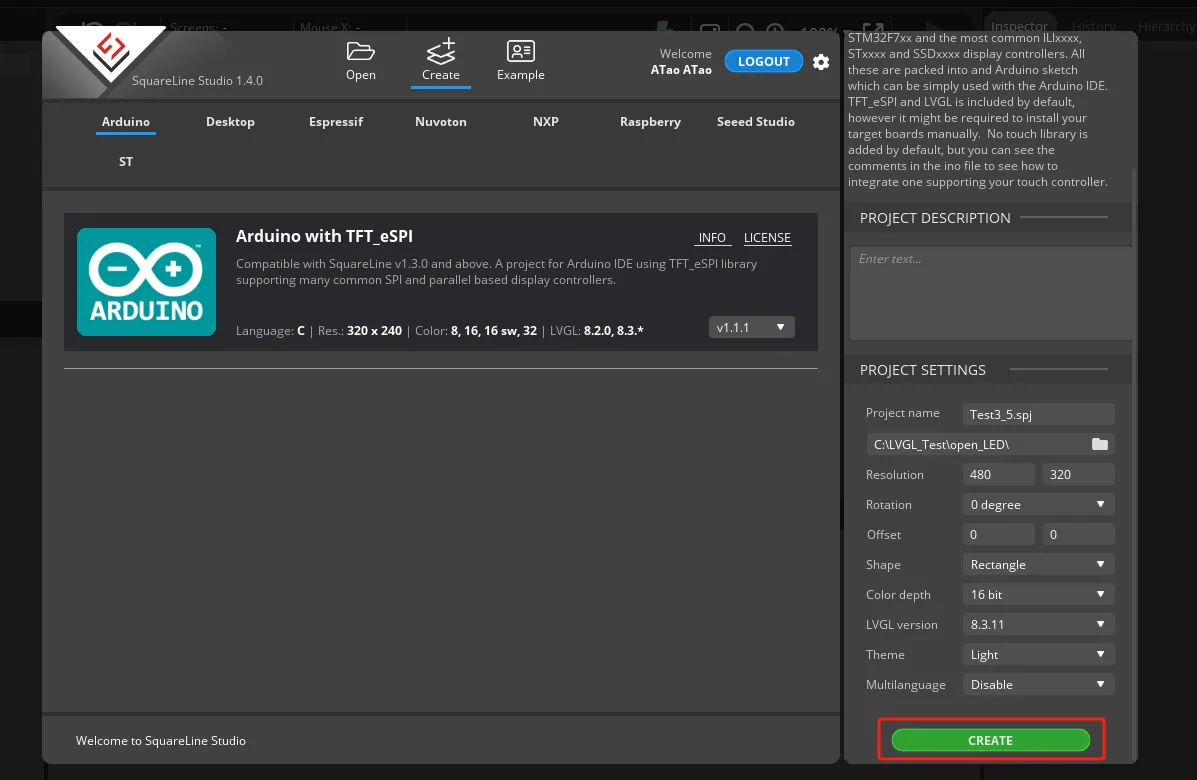This screenshot has width=1197, height=780.
Task: Click the LOGOUT button
Action: 763,62
